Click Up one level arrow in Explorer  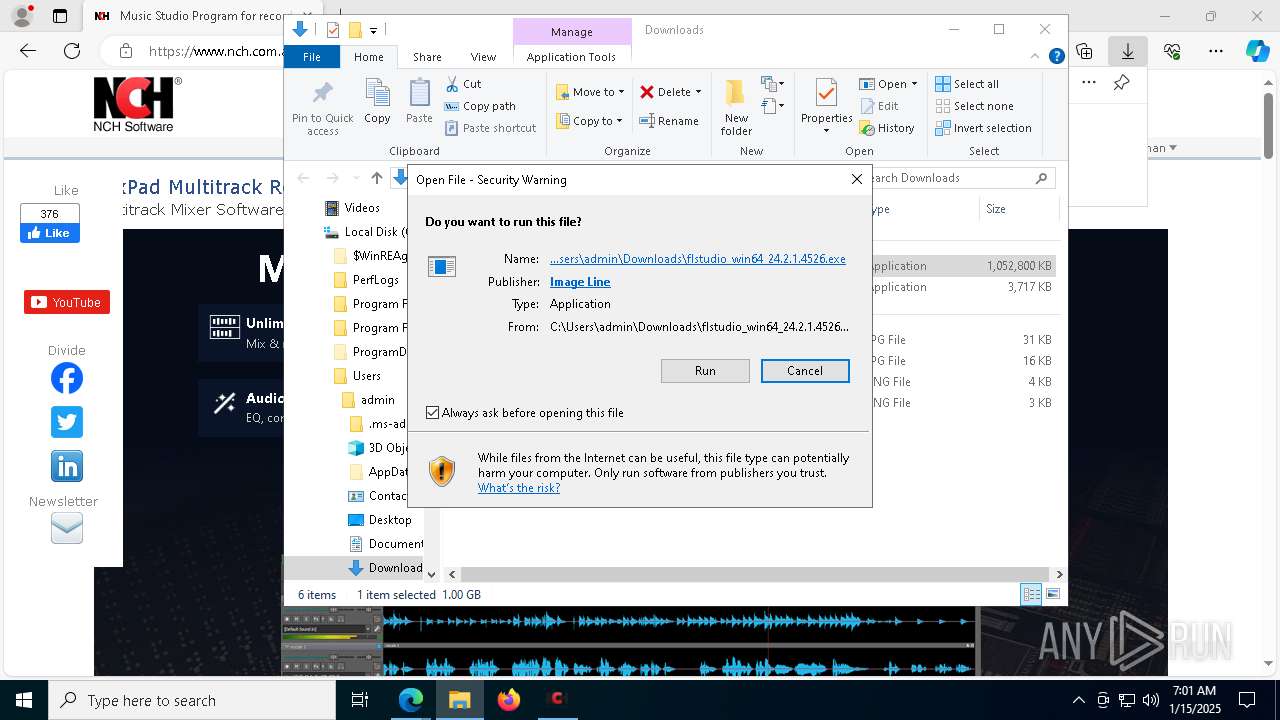(x=376, y=178)
